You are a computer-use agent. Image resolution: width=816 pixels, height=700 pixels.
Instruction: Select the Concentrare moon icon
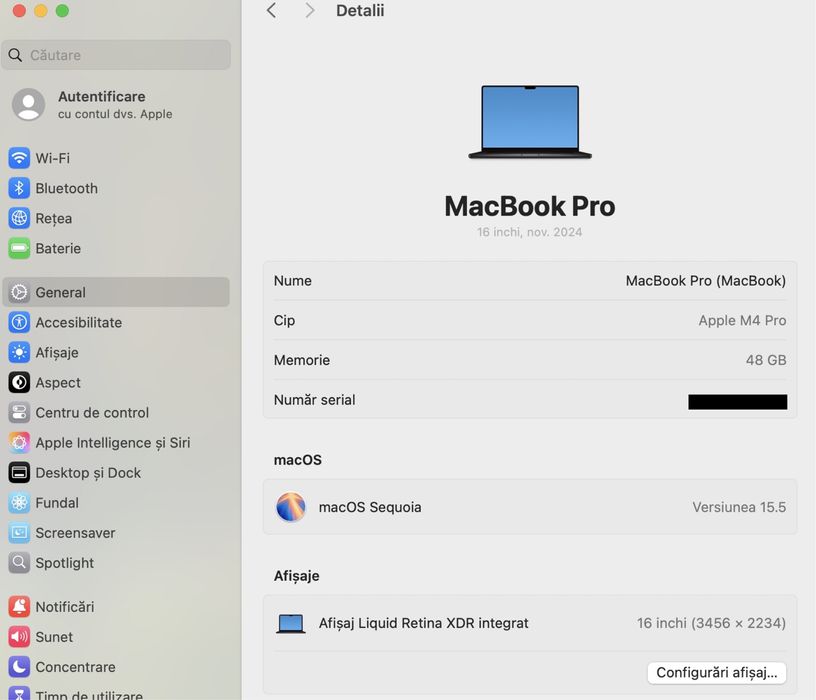[x=19, y=667]
